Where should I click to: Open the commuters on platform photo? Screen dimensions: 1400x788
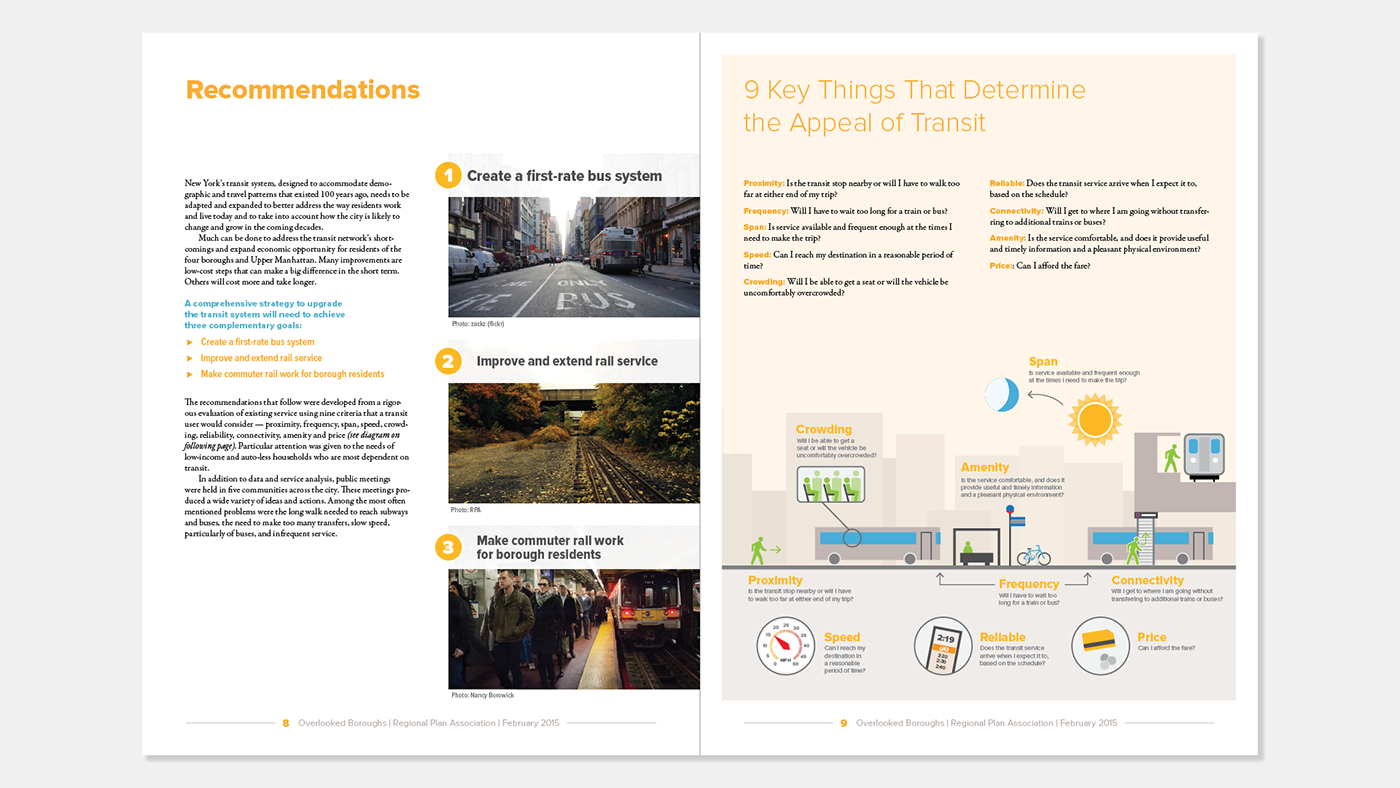573,629
